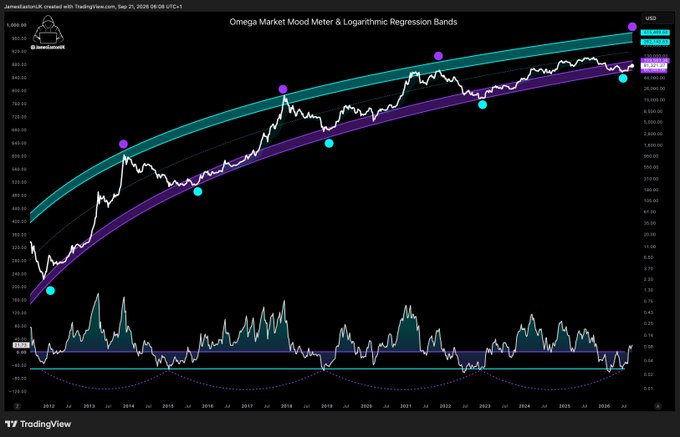
Task: Click the 2025 label on the time axis
Action: tap(564, 406)
